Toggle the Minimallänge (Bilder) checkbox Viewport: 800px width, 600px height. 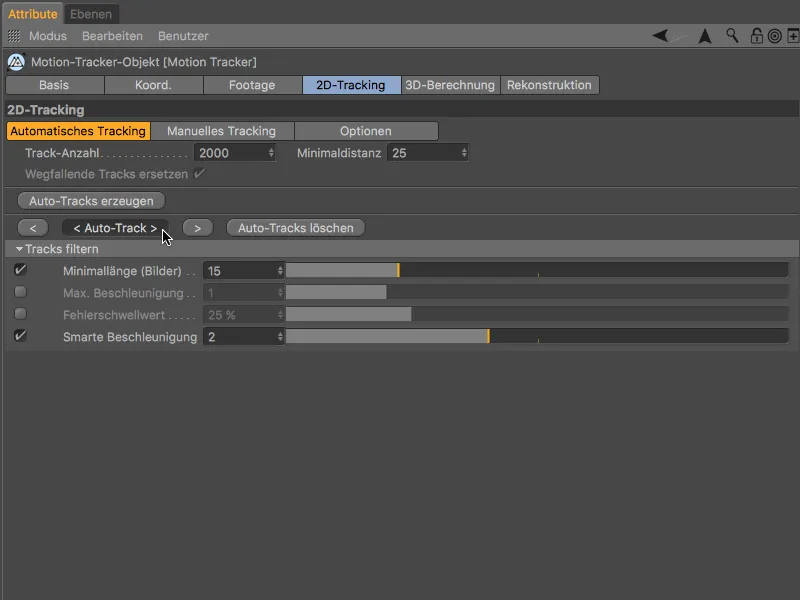pyautogui.click(x=20, y=269)
